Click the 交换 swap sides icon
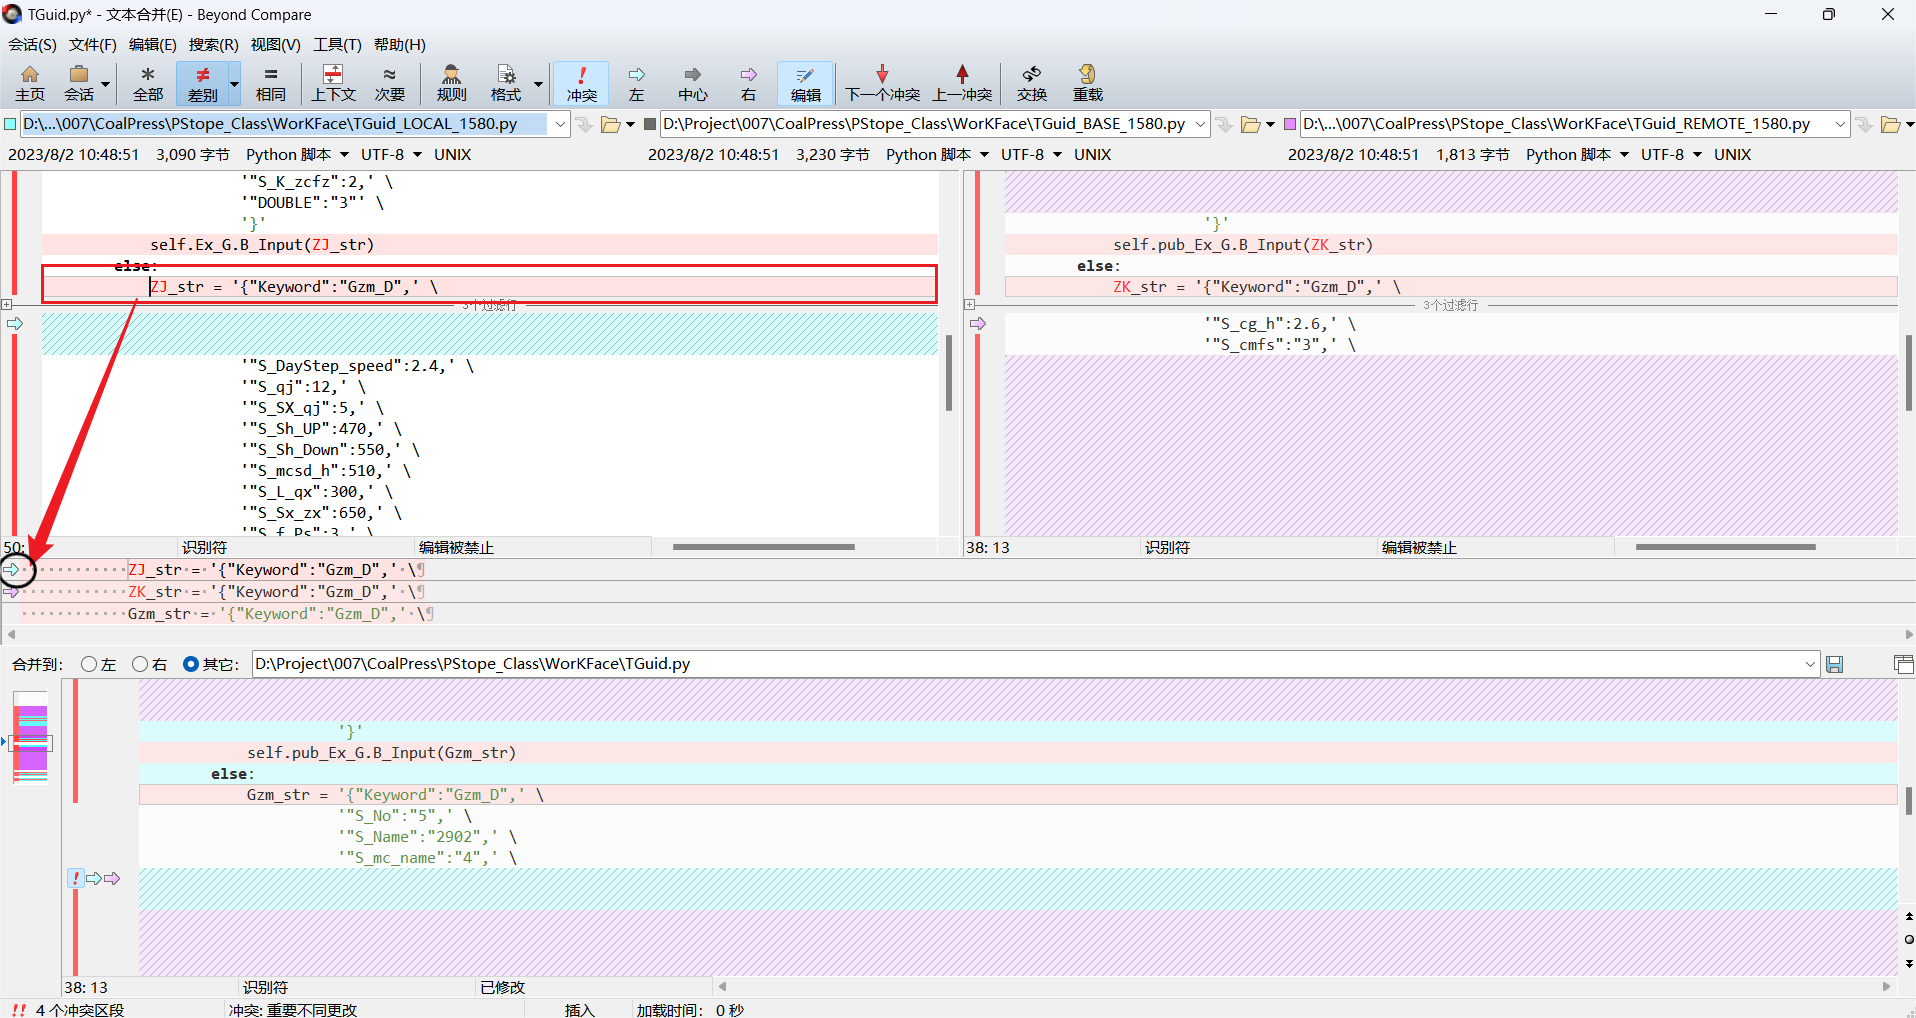1916x1018 pixels. pyautogui.click(x=1032, y=83)
